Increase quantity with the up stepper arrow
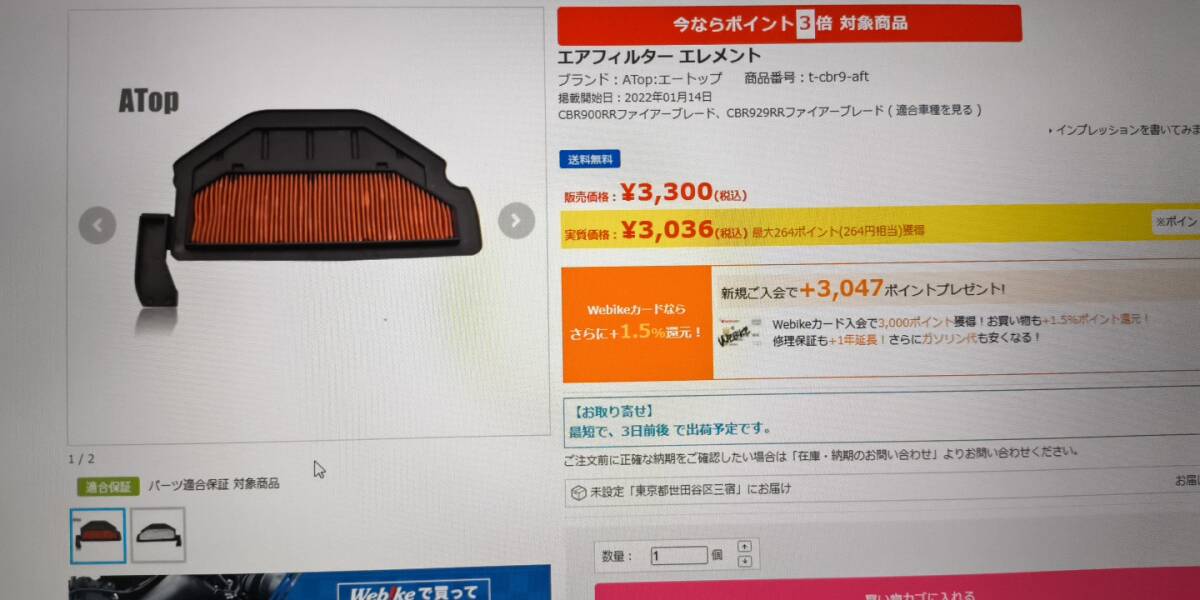This screenshot has height=600, width=1200. [x=744, y=546]
